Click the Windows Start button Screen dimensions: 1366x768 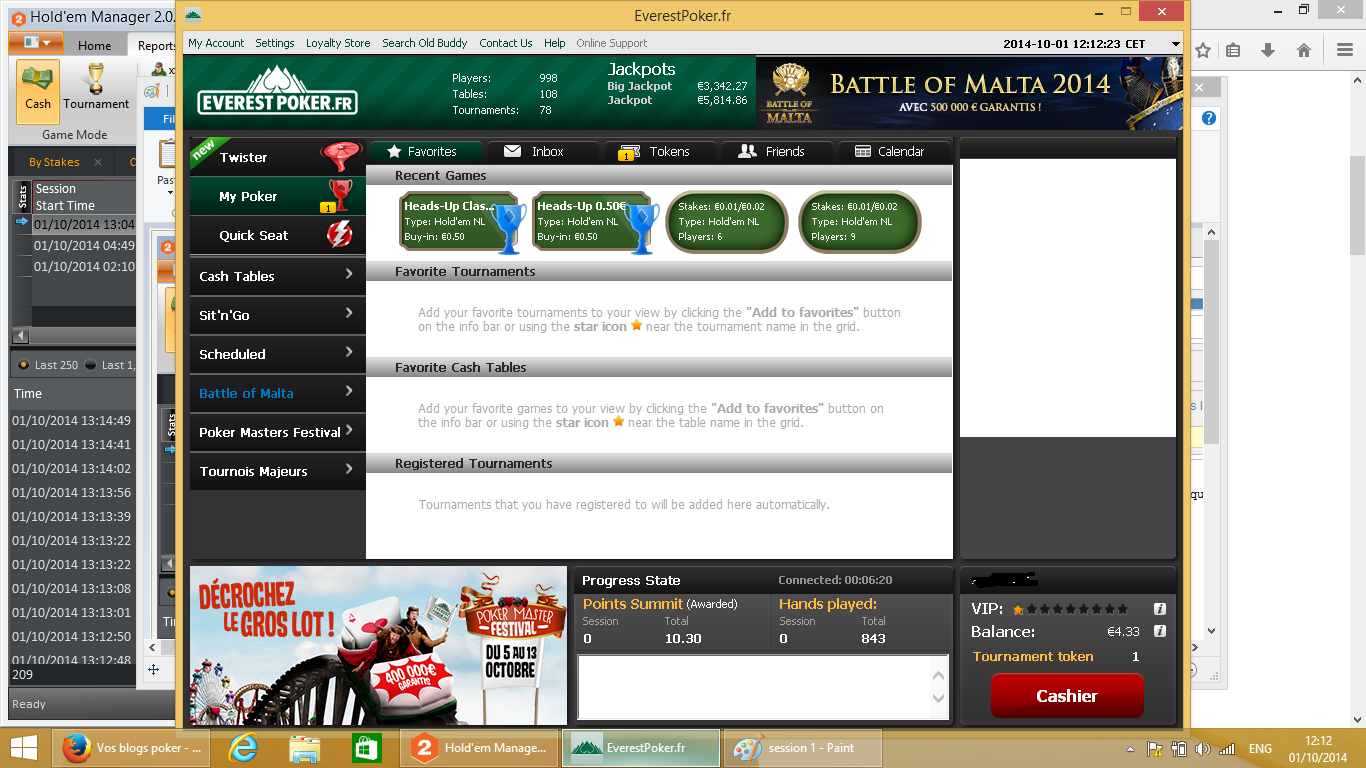(24, 747)
